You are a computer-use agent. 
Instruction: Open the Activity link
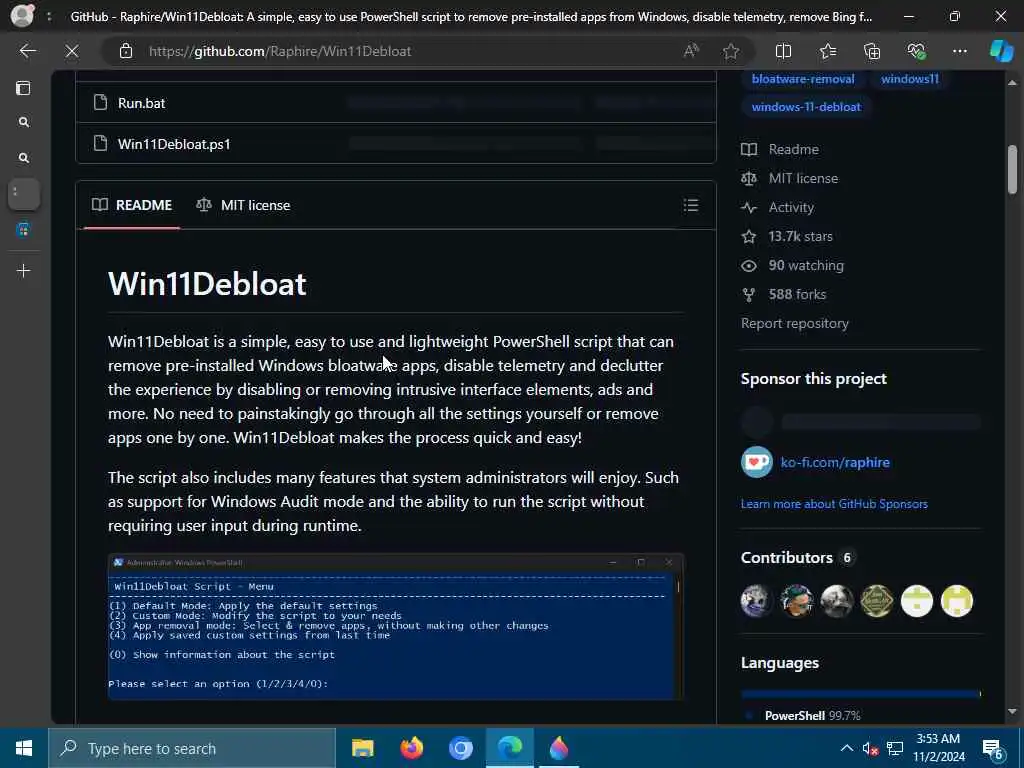point(778,208)
